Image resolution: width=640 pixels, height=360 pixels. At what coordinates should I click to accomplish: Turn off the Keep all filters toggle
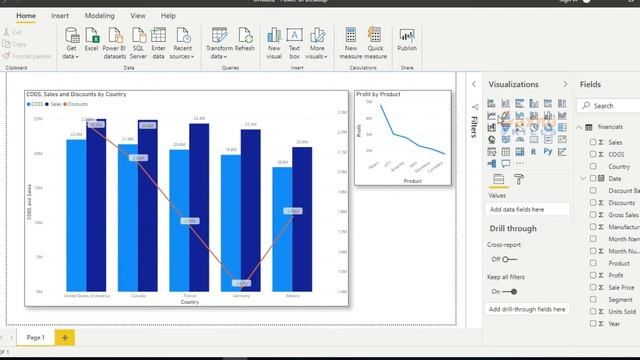point(510,291)
